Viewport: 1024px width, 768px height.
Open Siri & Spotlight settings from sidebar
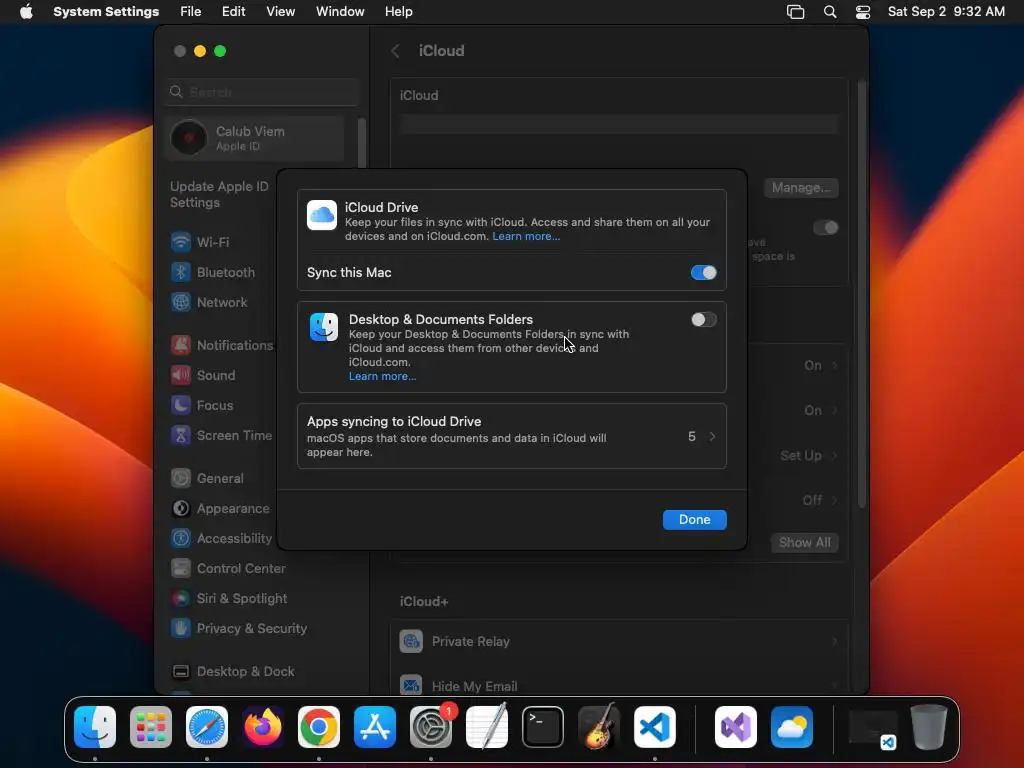pyautogui.click(x=229, y=599)
